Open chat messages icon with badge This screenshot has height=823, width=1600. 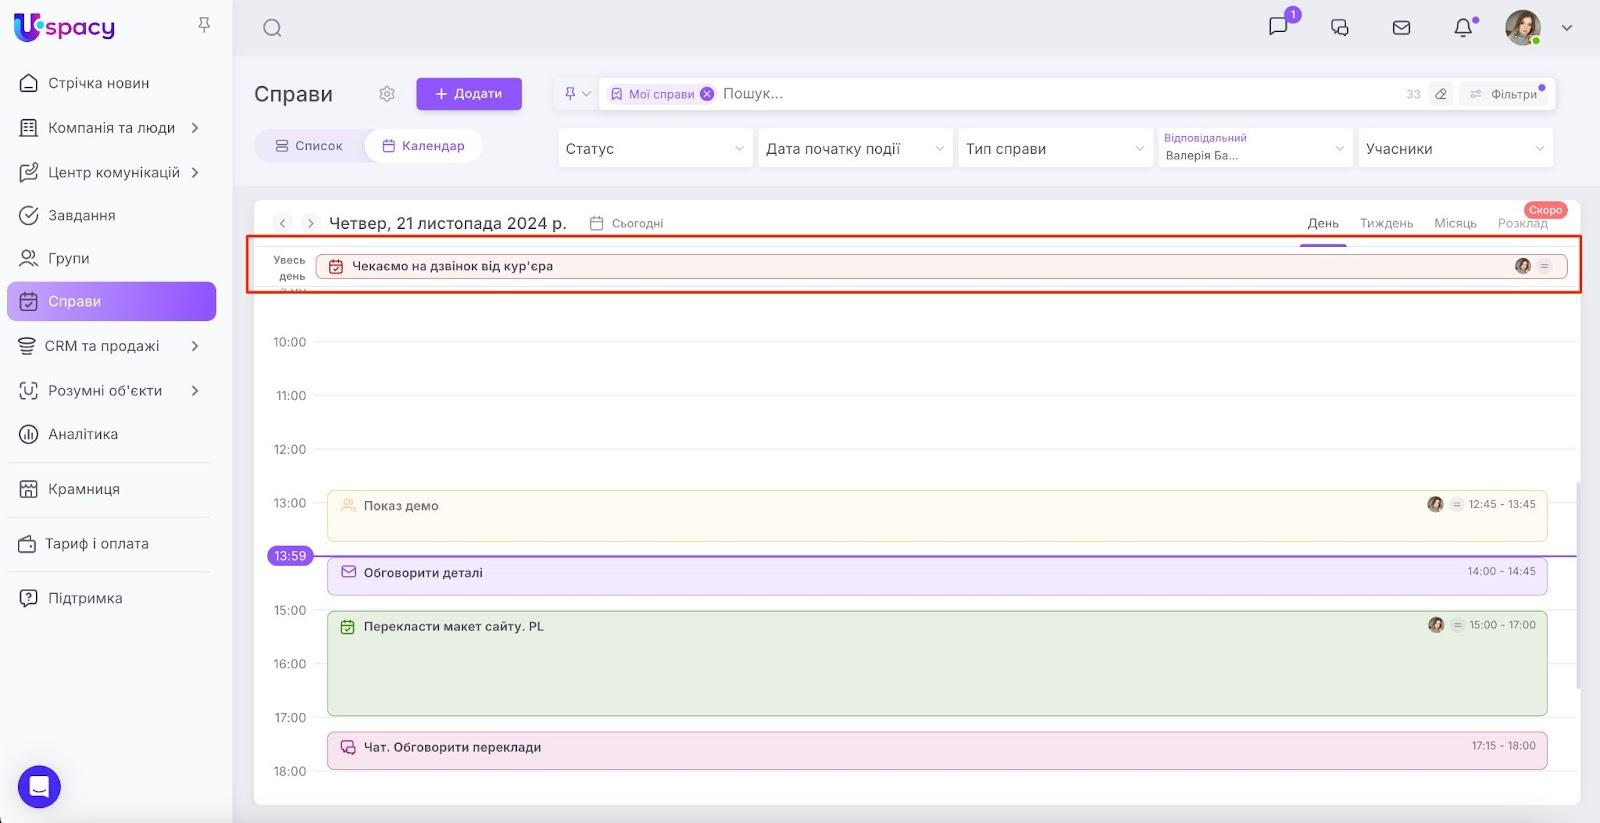pos(1279,27)
